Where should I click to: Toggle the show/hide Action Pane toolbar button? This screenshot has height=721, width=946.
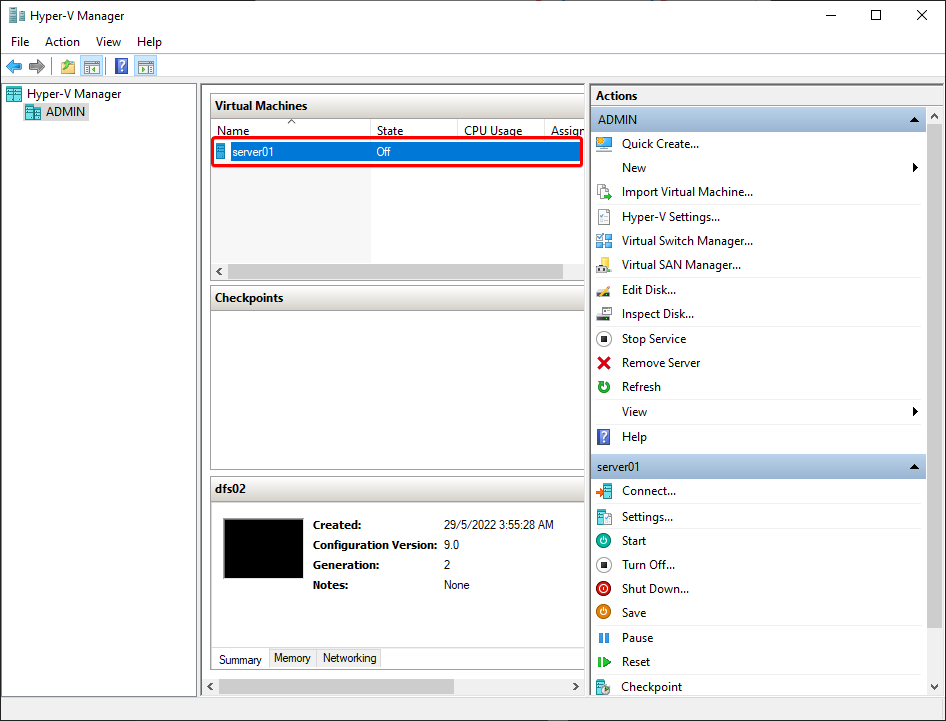point(145,66)
